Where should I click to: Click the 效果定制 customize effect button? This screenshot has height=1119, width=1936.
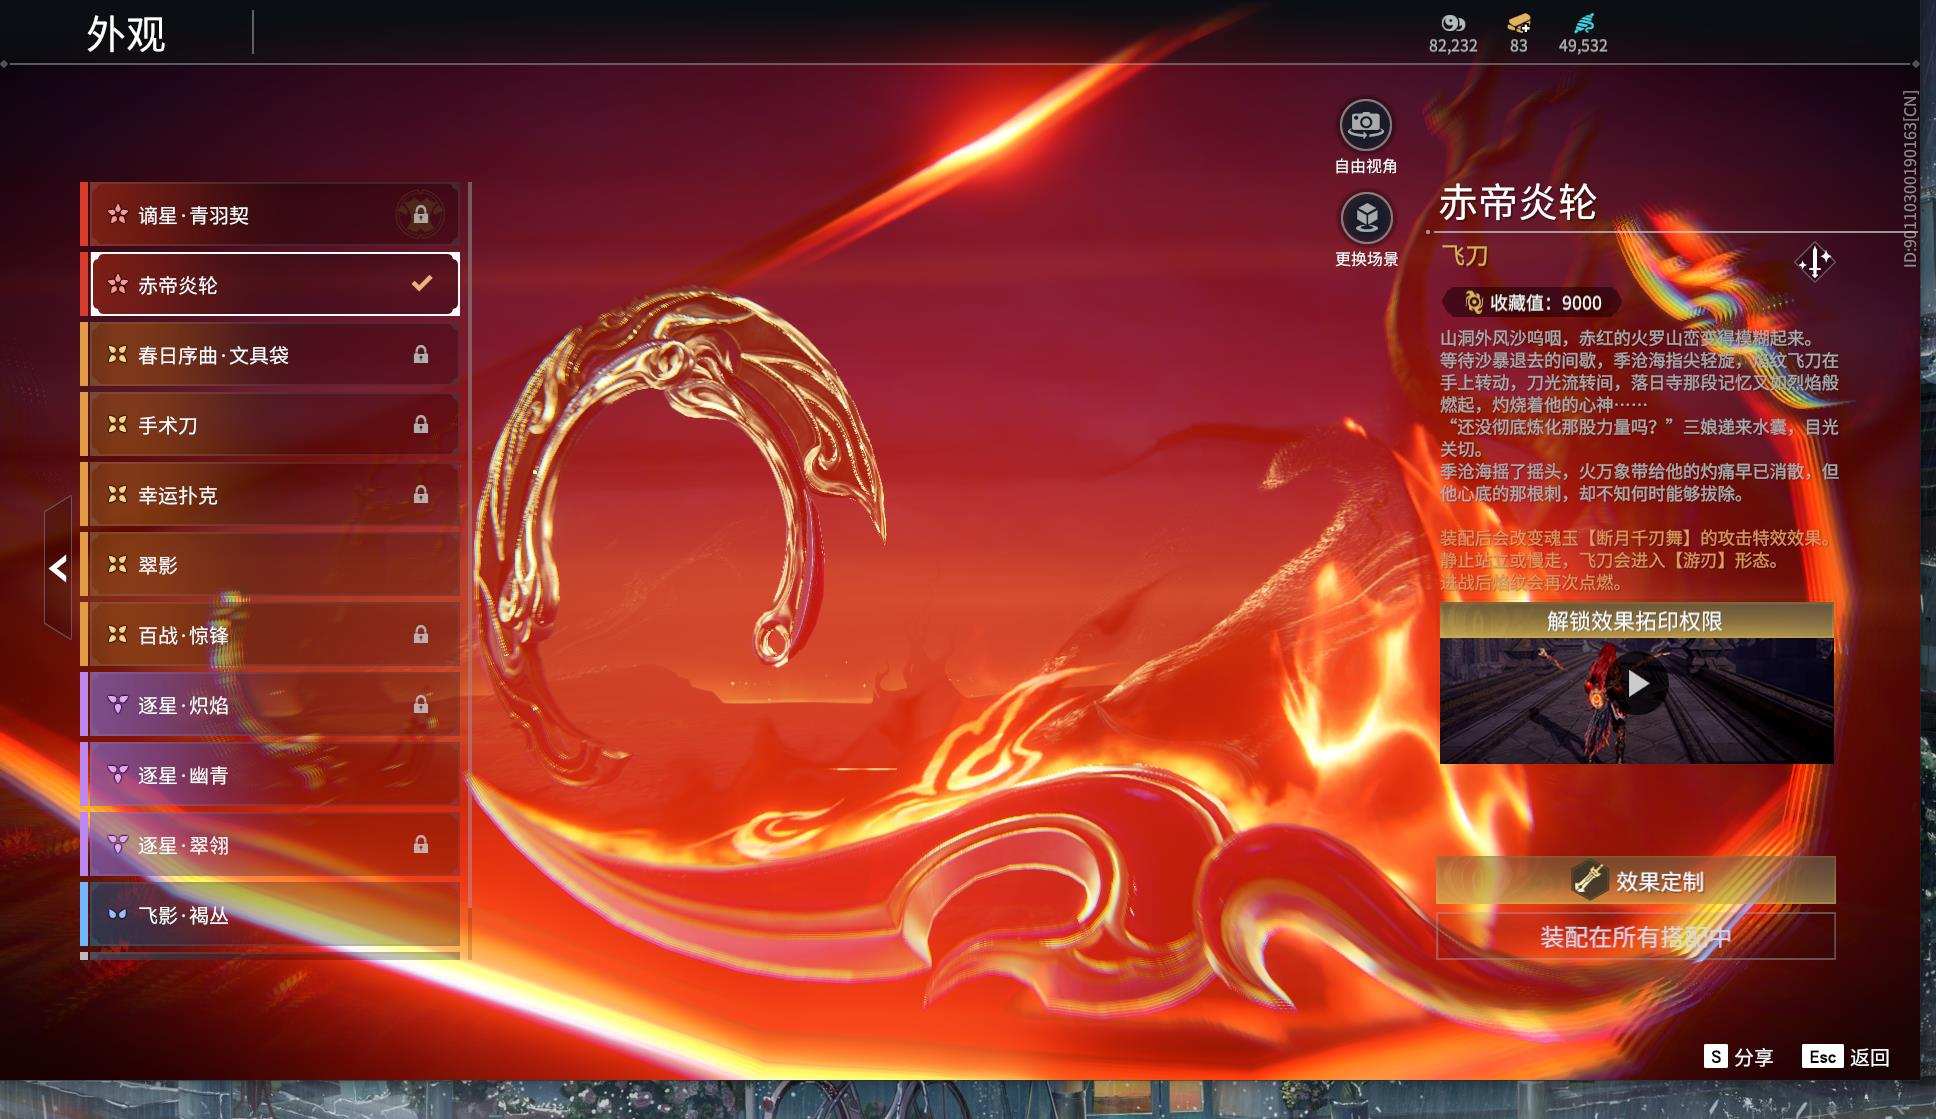pos(1636,881)
